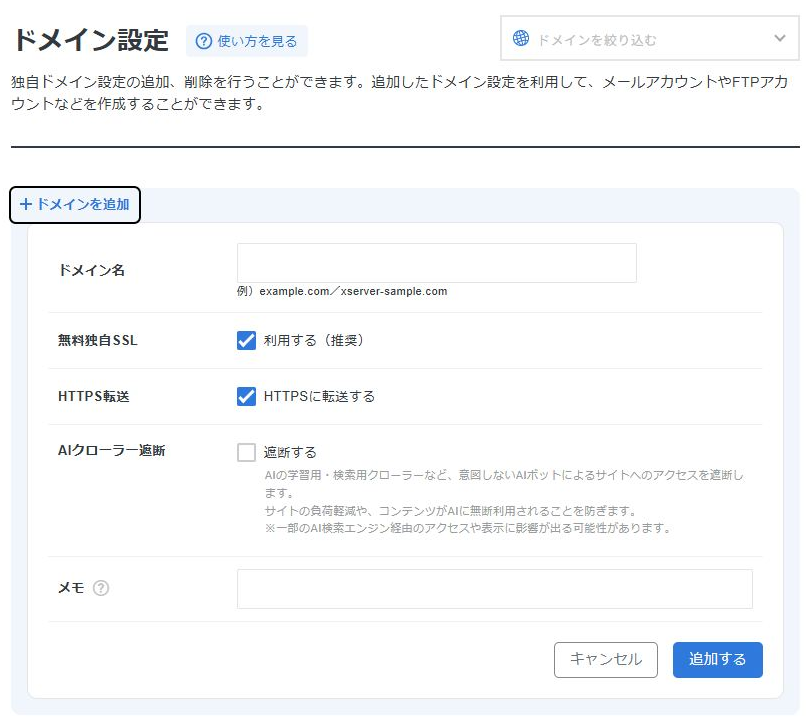The height and width of the screenshot is (720, 808).
Task: Click the ドメイン名 field label
Action: (91, 270)
